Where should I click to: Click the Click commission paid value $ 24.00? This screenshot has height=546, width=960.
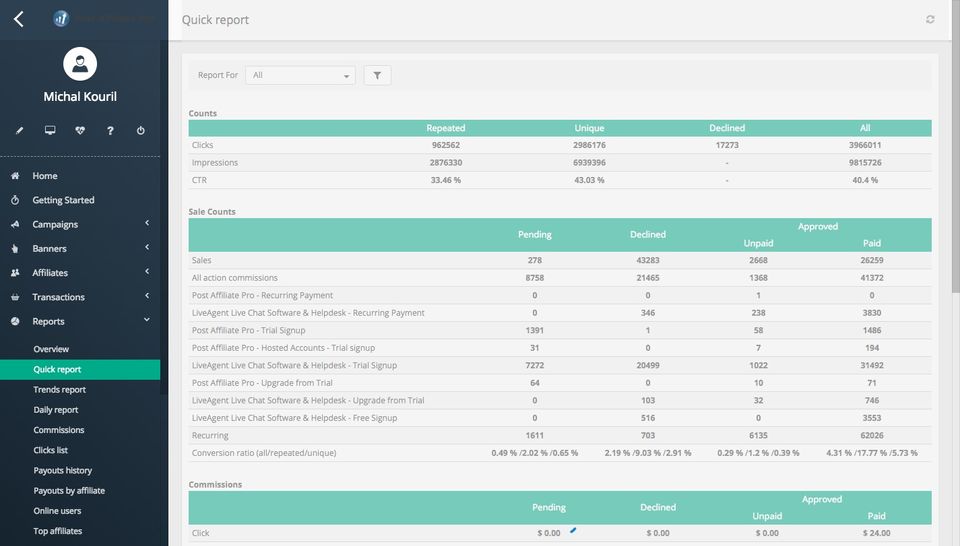[x=876, y=533]
